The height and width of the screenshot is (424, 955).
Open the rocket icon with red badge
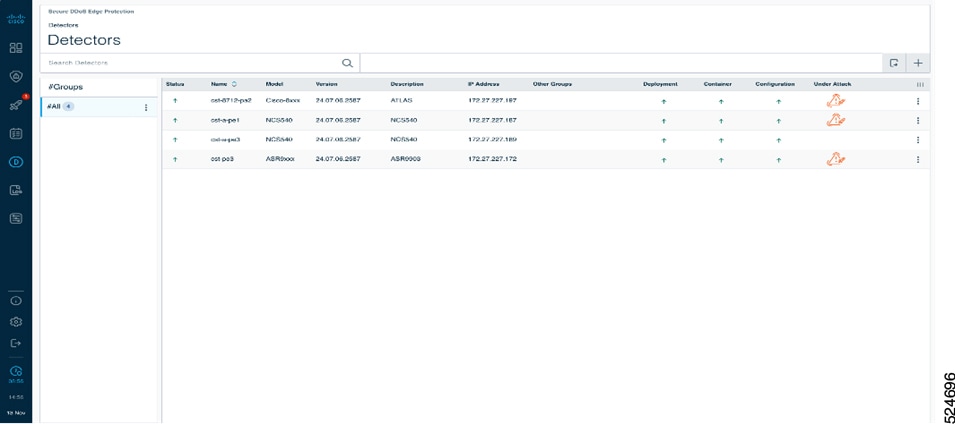[x=16, y=105]
